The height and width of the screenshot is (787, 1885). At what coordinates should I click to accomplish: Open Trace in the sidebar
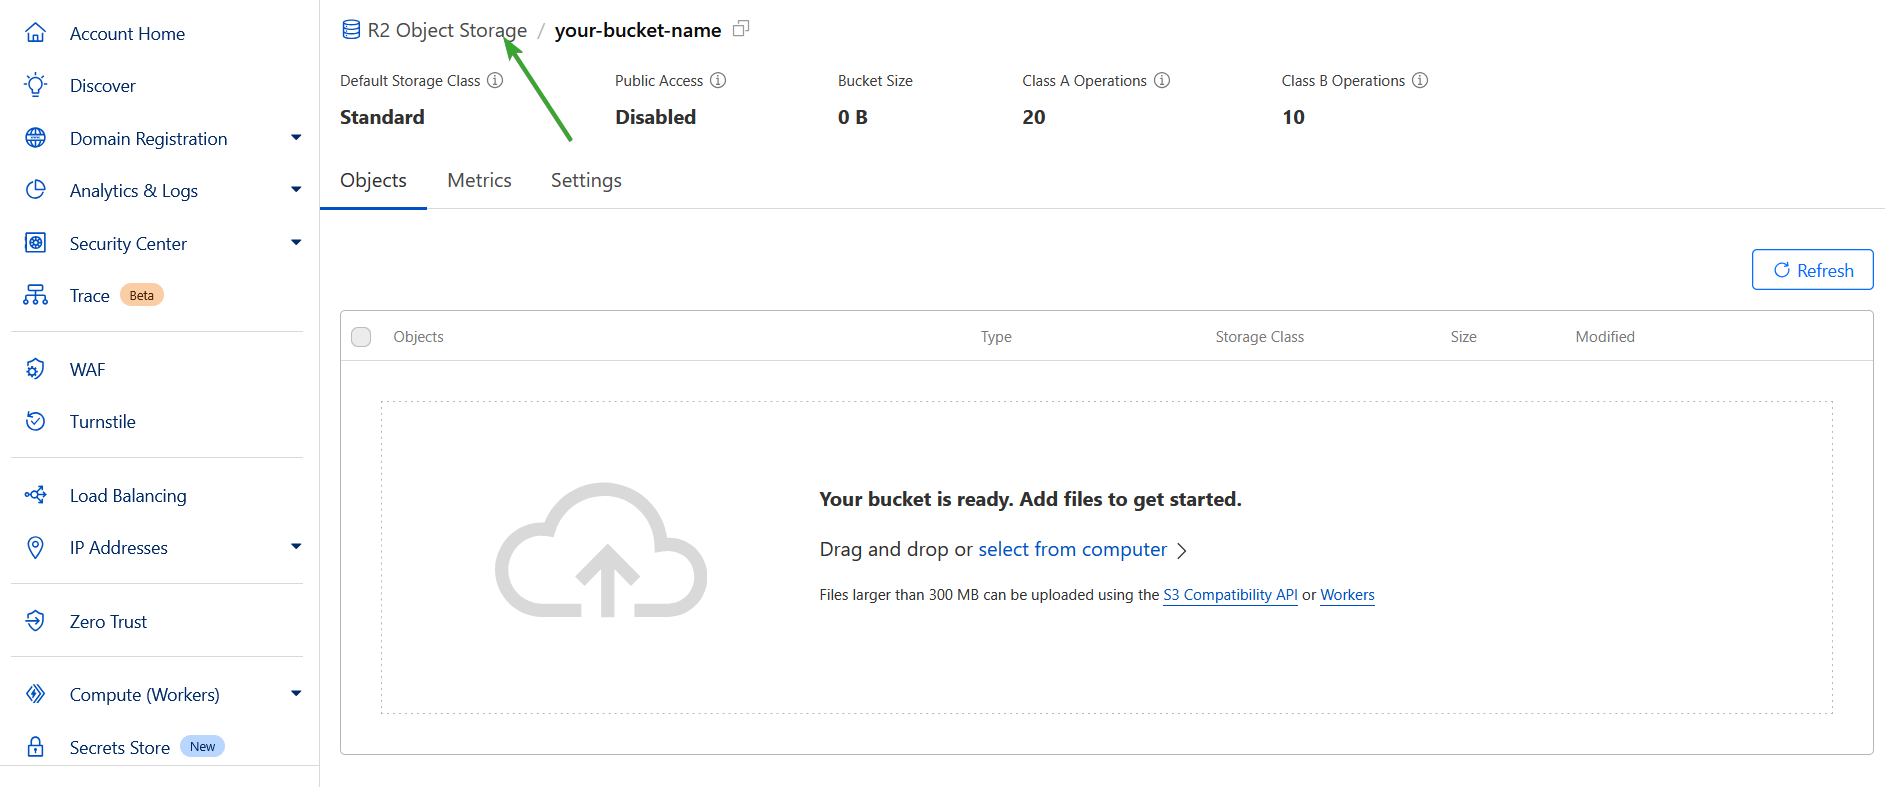pos(90,295)
